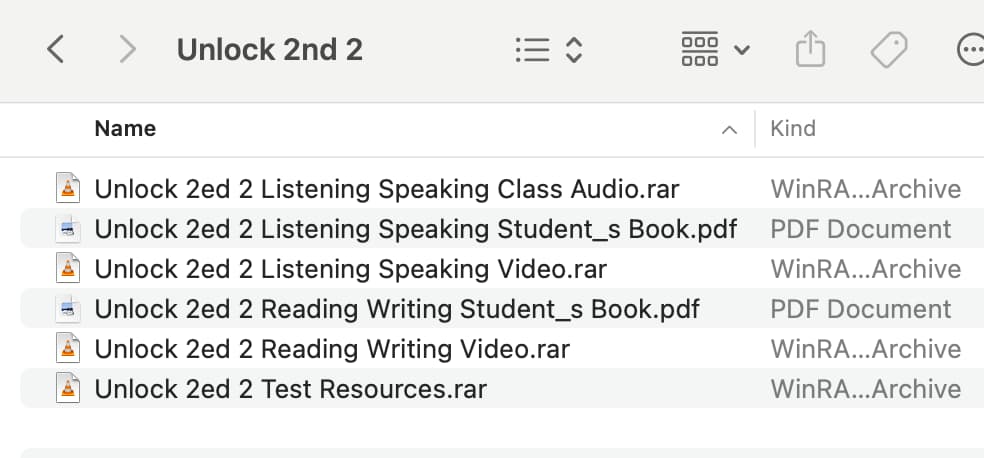Select Unlock 2ed 2 Listening Speaking Class Audio.rar
984x458 pixels.
tap(502, 189)
